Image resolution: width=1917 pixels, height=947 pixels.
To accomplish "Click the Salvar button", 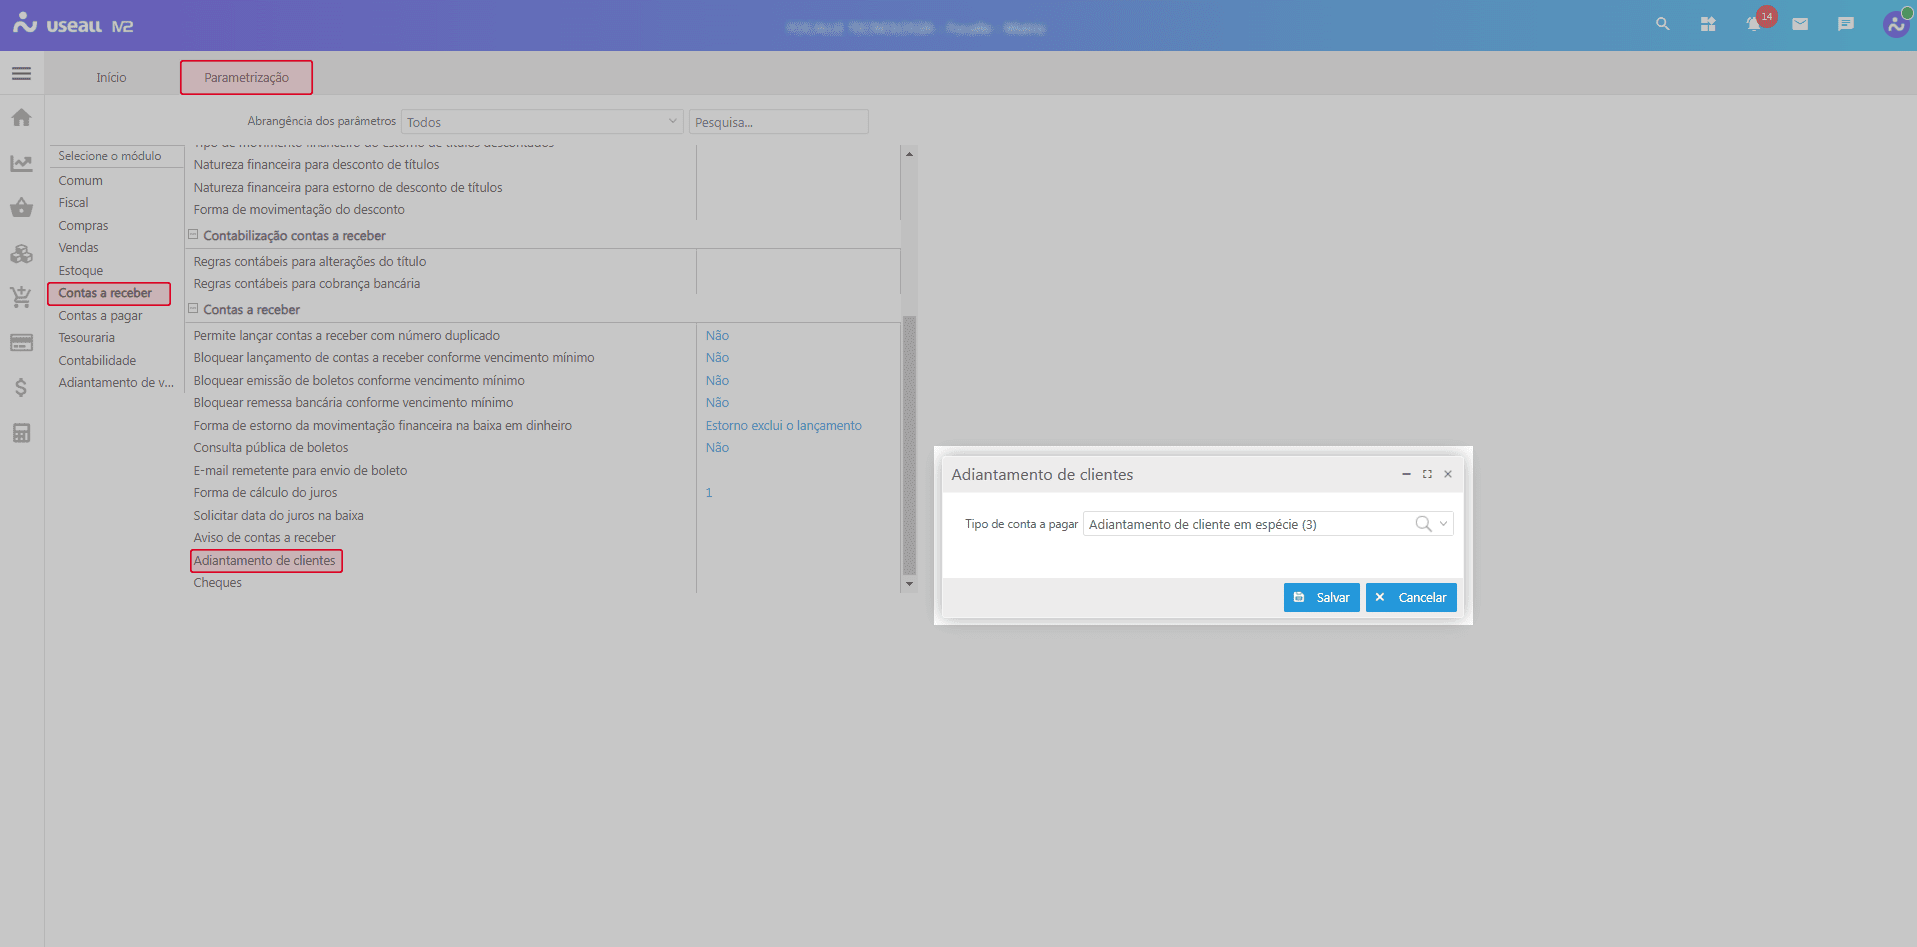I will pyautogui.click(x=1321, y=598).
